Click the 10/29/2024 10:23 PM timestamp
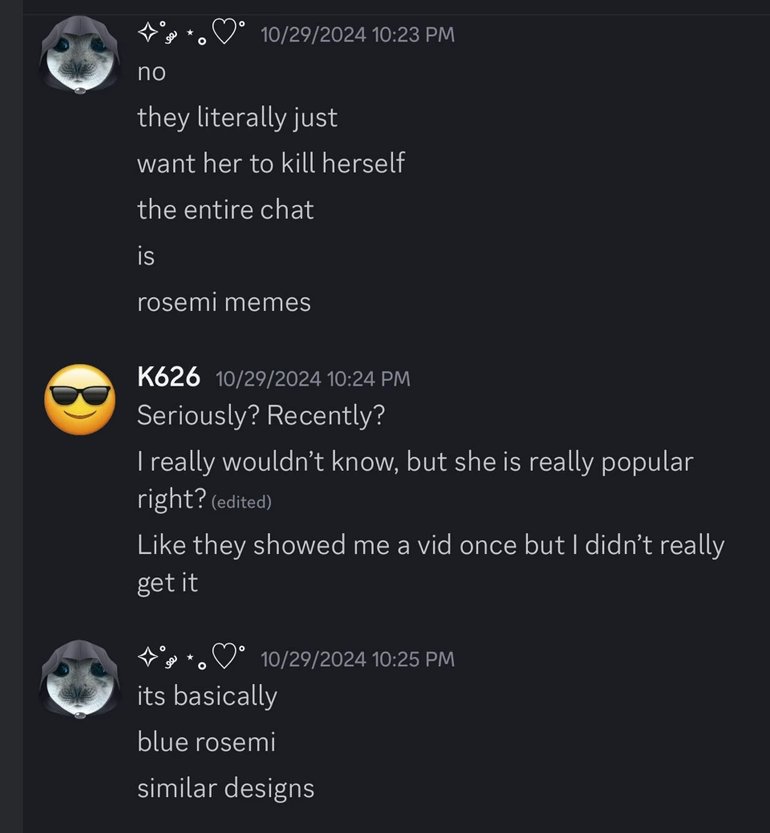Viewport: 770px width, 833px height. [x=358, y=35]
